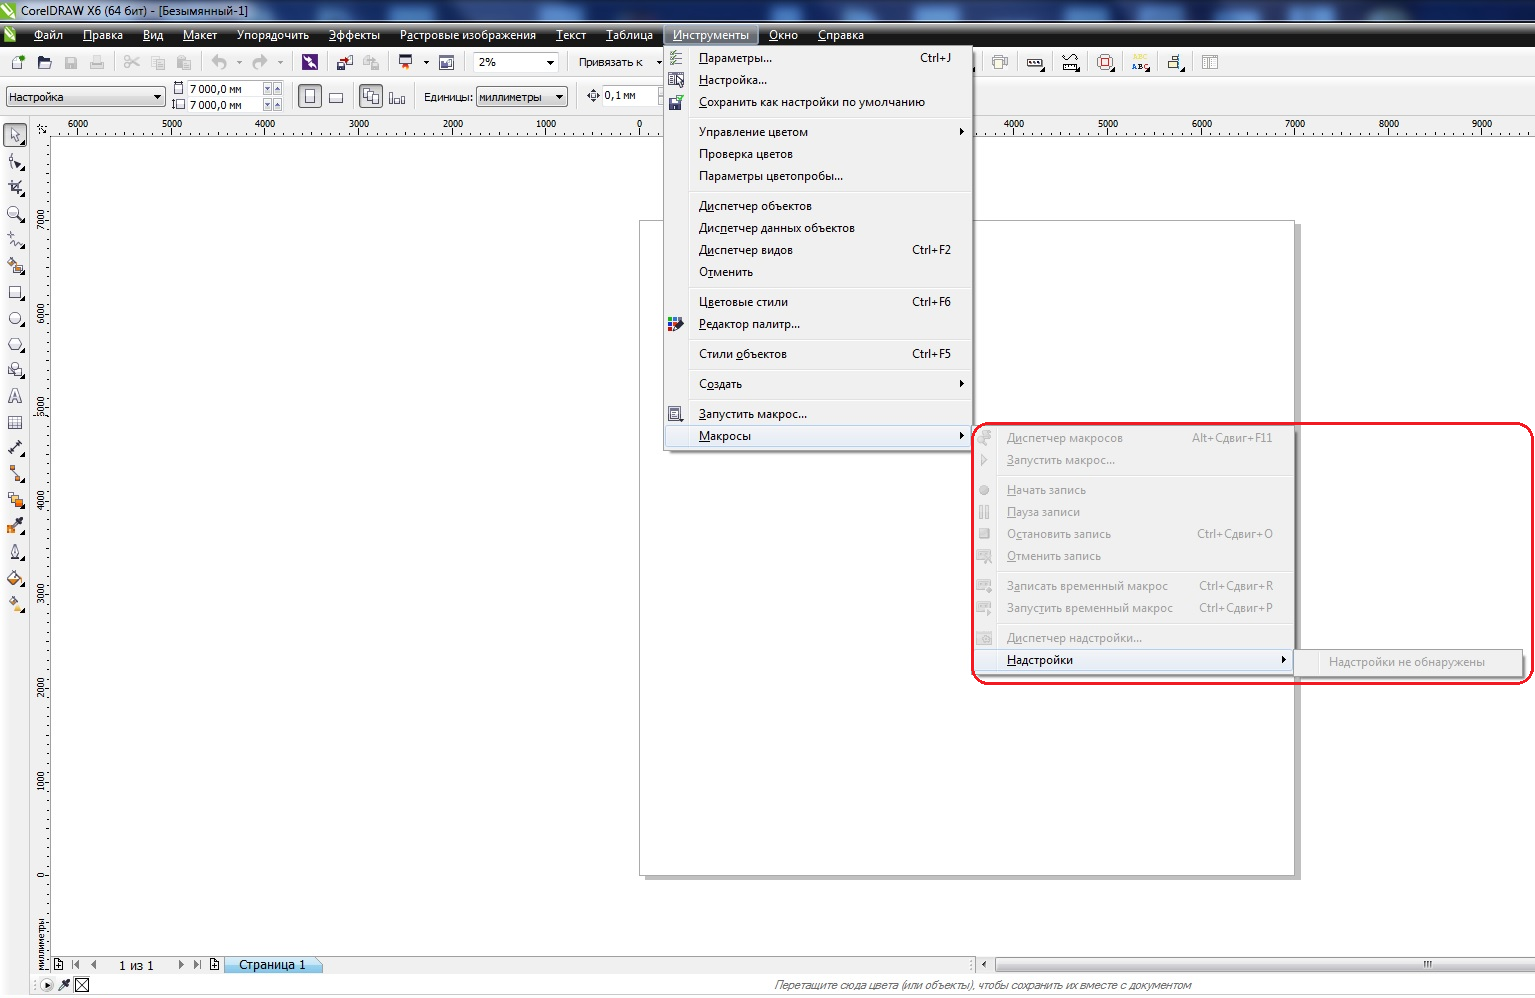Select the Pick tool in toolbox

click(x=16, y=135)
